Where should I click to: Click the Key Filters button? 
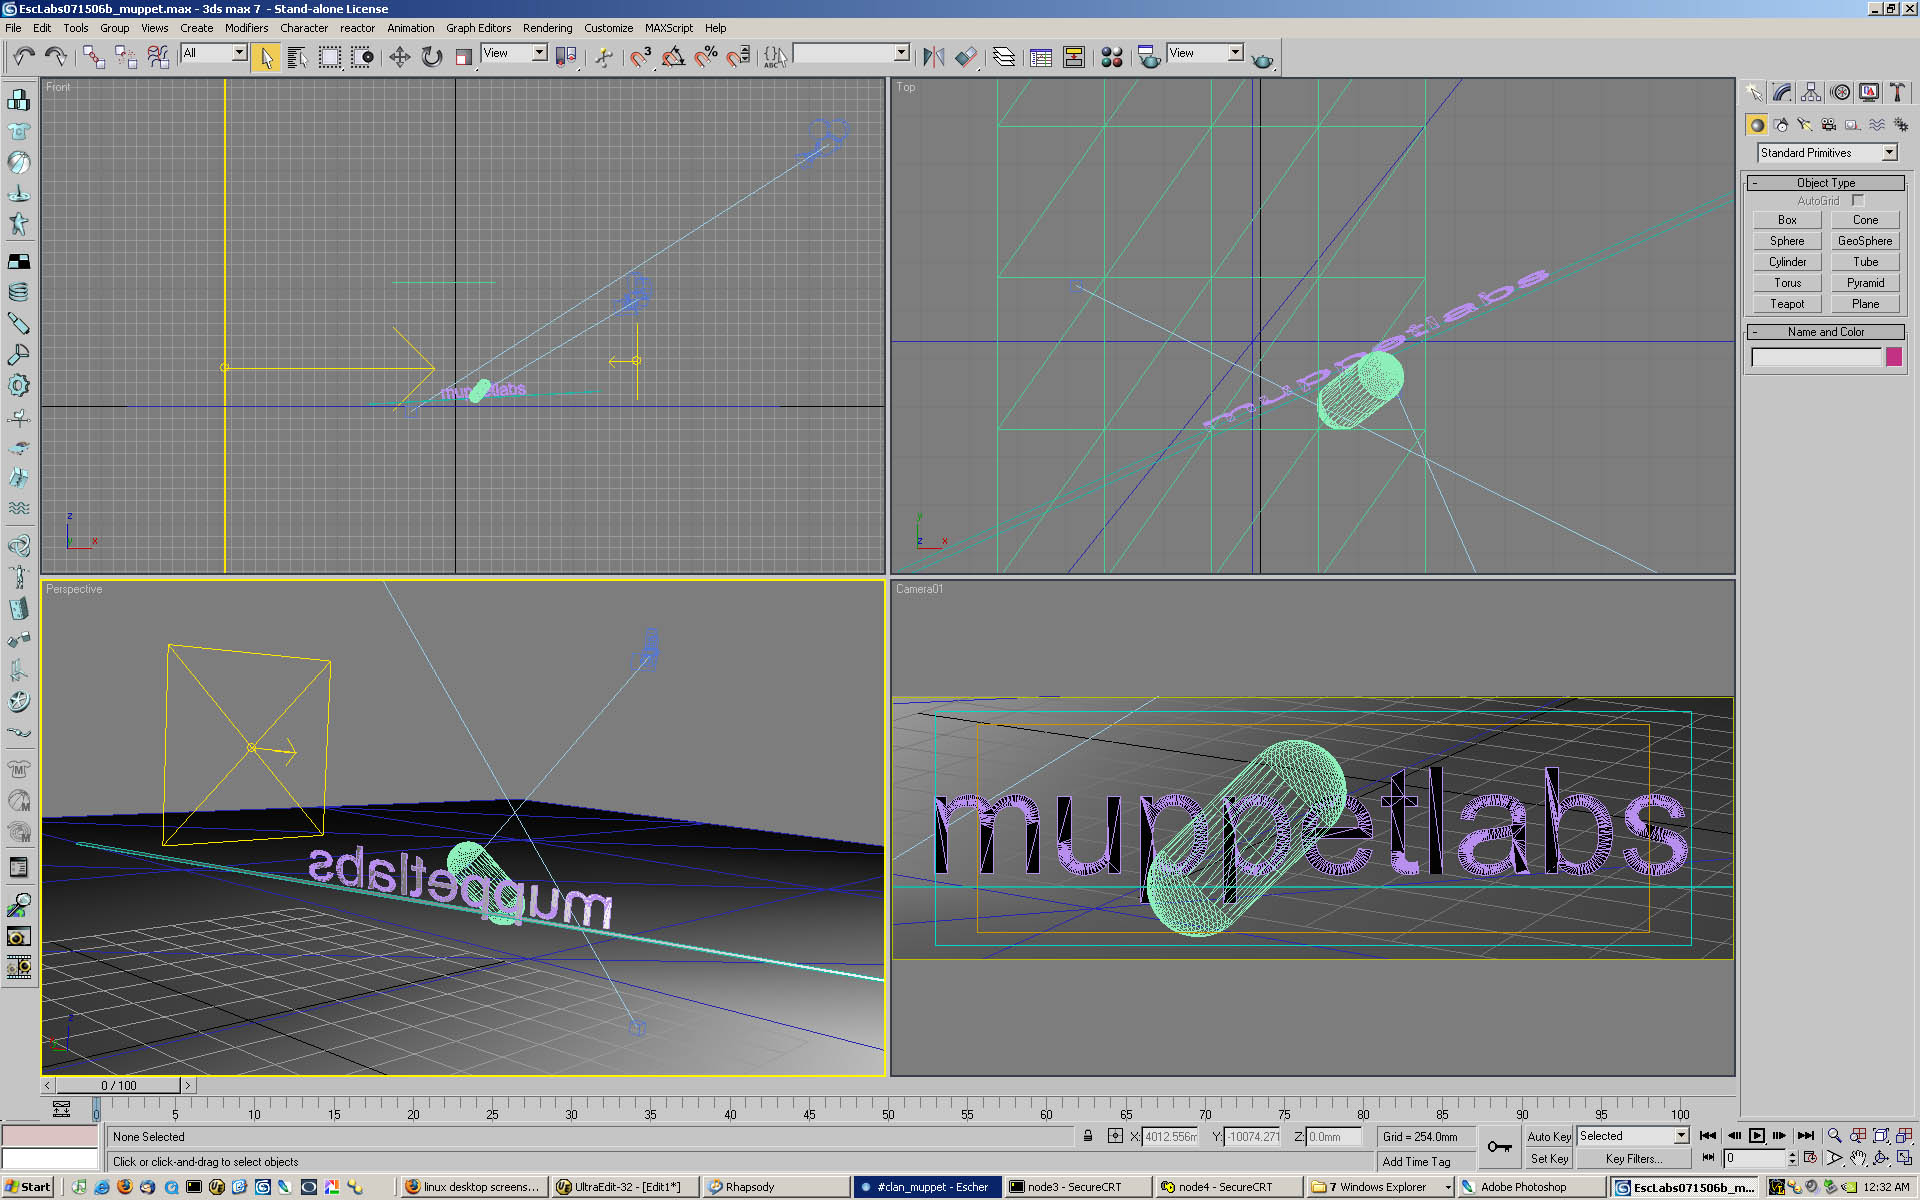[x=1633, y=1159]
